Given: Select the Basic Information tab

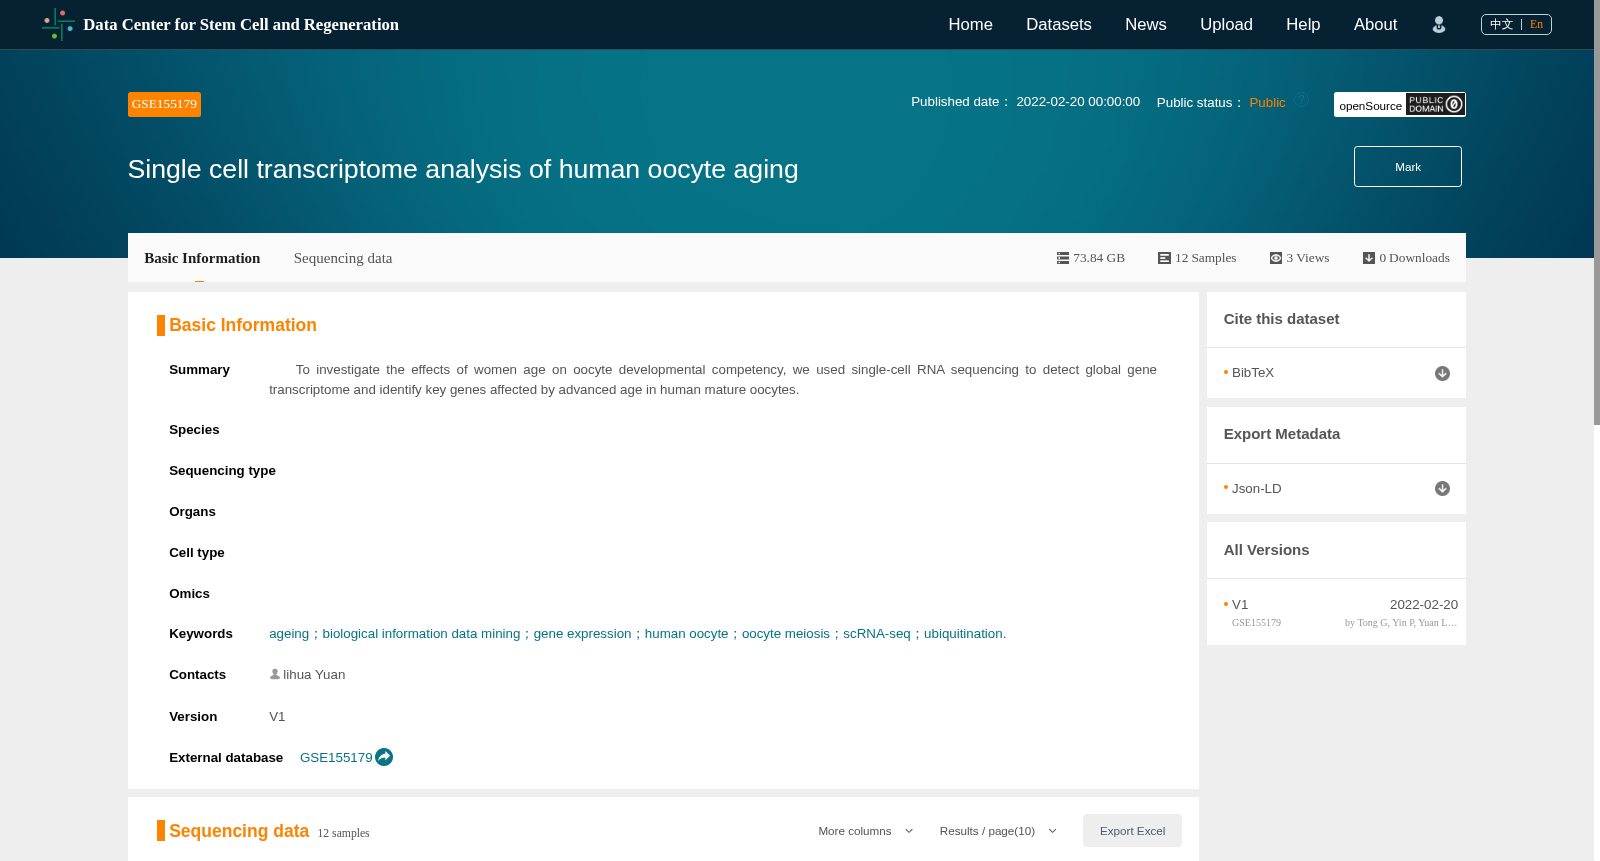Looking at the screenshot, I should point(202,258).
